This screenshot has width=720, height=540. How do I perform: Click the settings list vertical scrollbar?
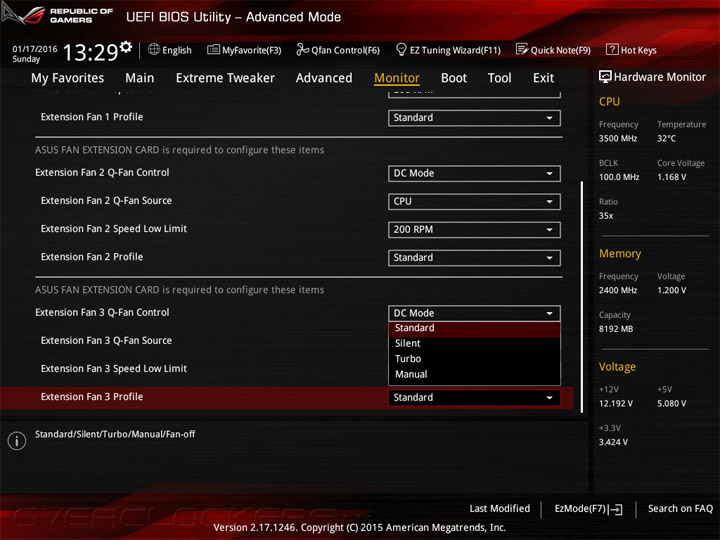[x=582, y=297]
